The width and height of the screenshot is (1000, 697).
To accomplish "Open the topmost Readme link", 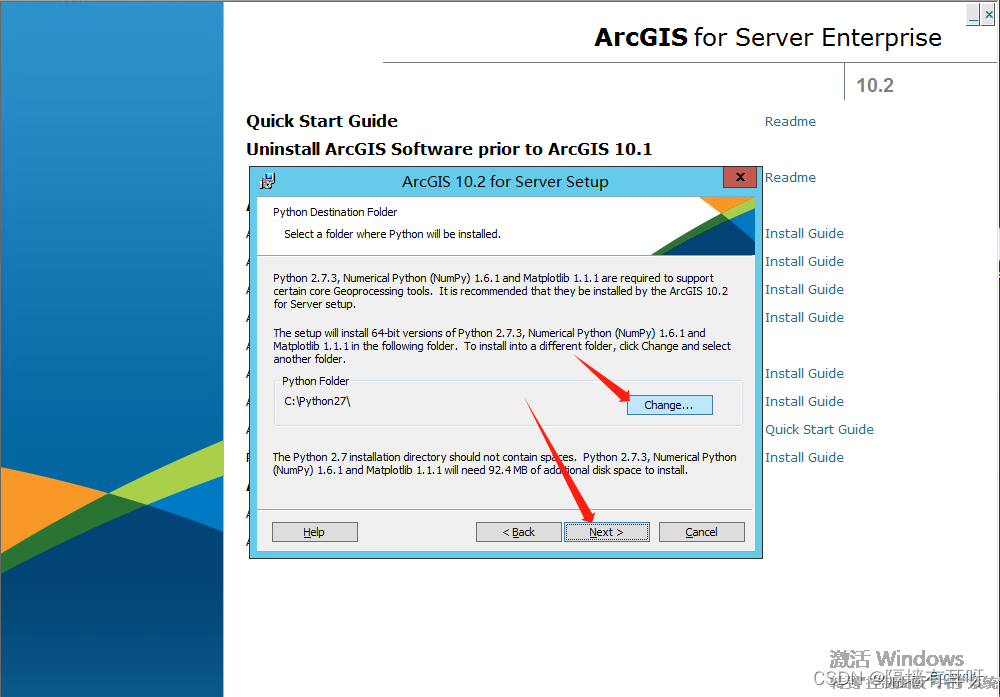I will [790, 120].
